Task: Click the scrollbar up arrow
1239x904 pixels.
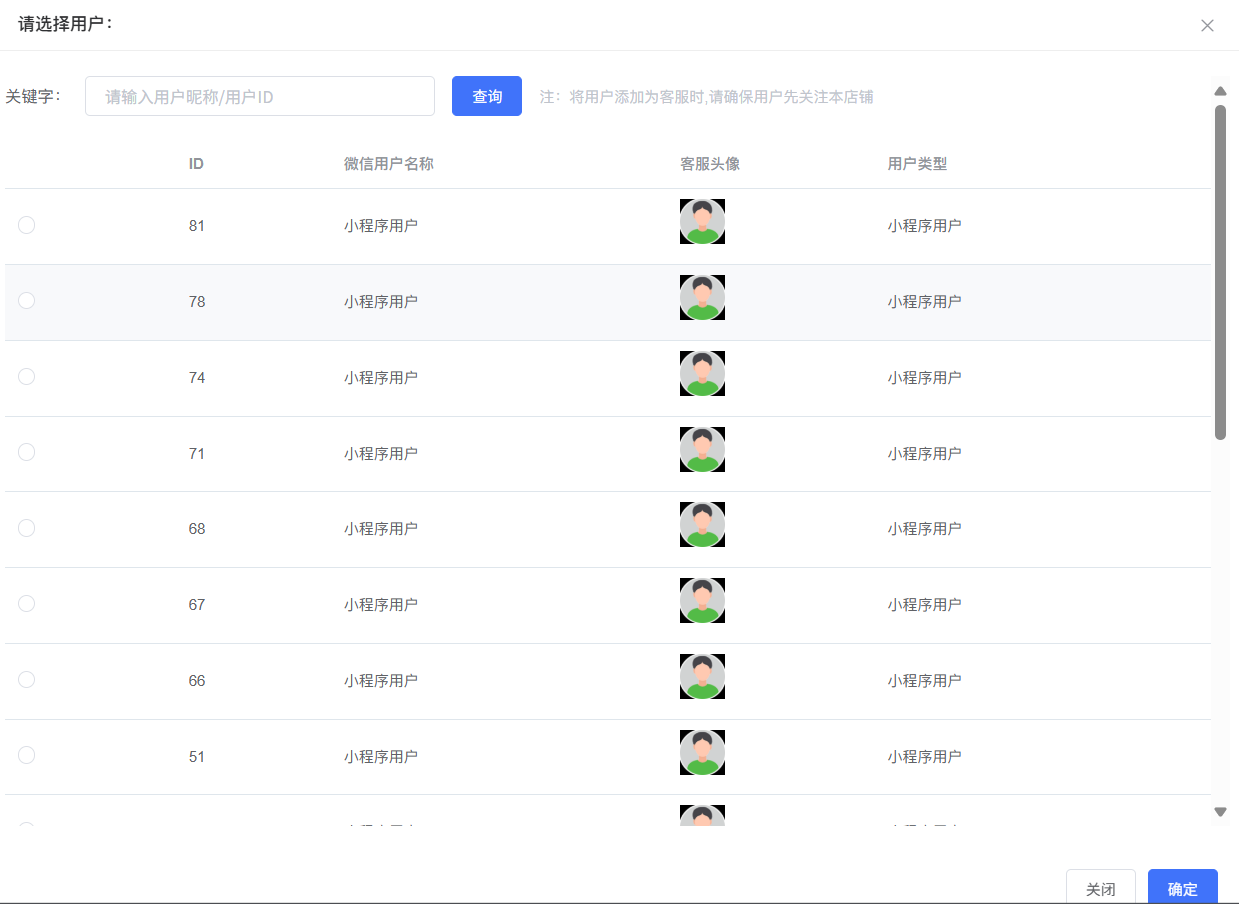Action: click(x=1220, y=91)
